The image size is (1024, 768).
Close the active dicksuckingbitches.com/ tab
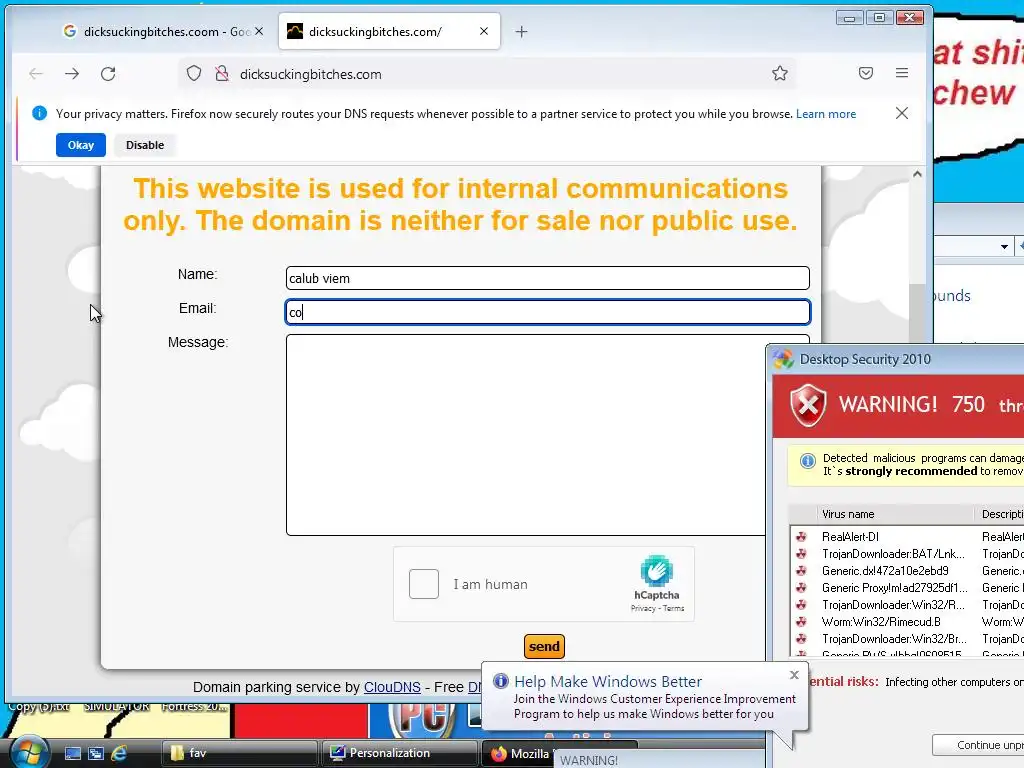tap(484, 31)
